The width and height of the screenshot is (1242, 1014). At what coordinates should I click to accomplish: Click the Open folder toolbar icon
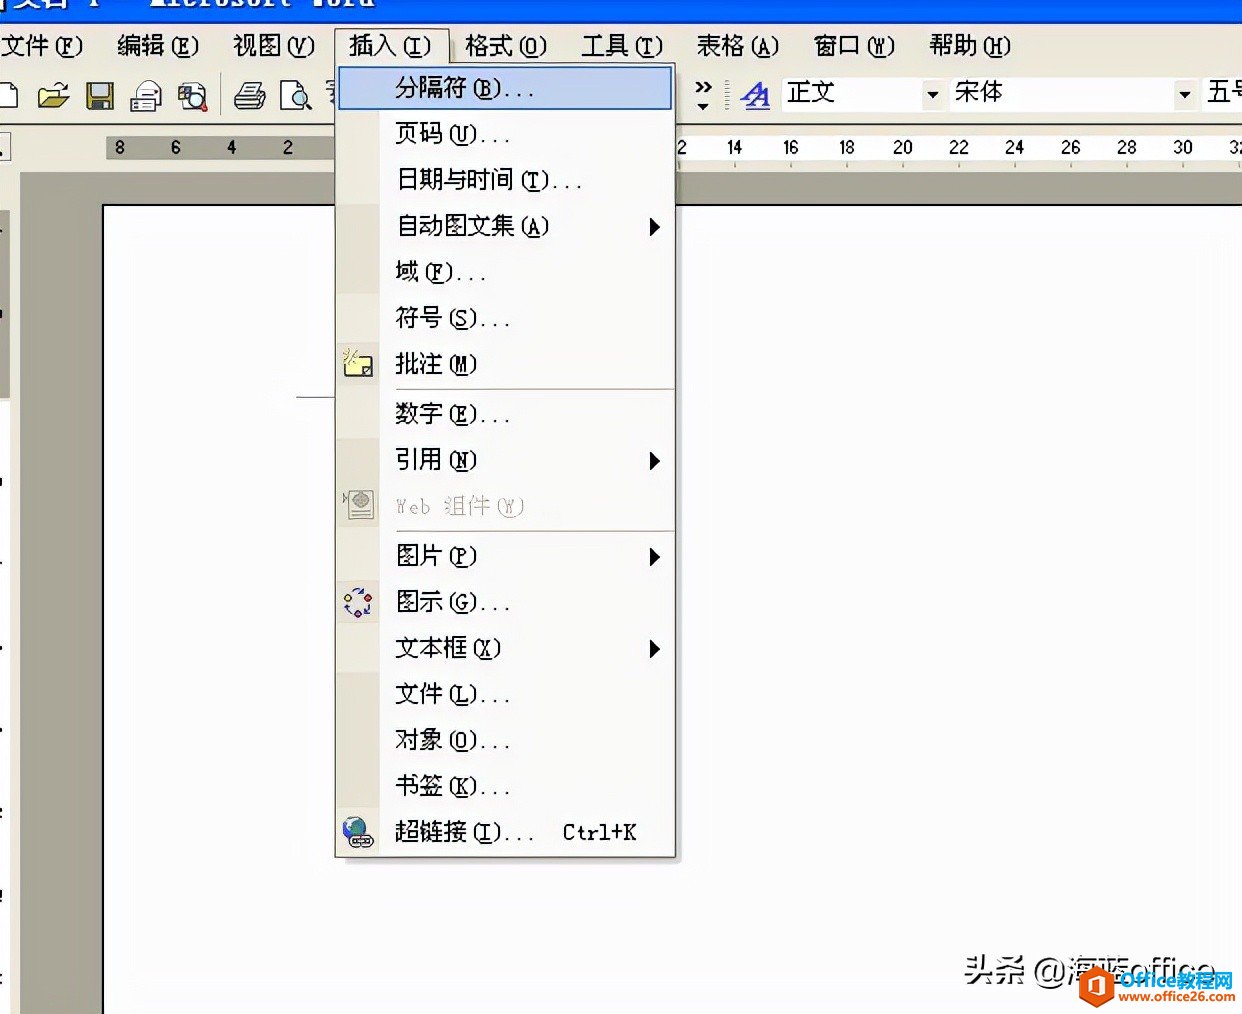pos(53,96)
